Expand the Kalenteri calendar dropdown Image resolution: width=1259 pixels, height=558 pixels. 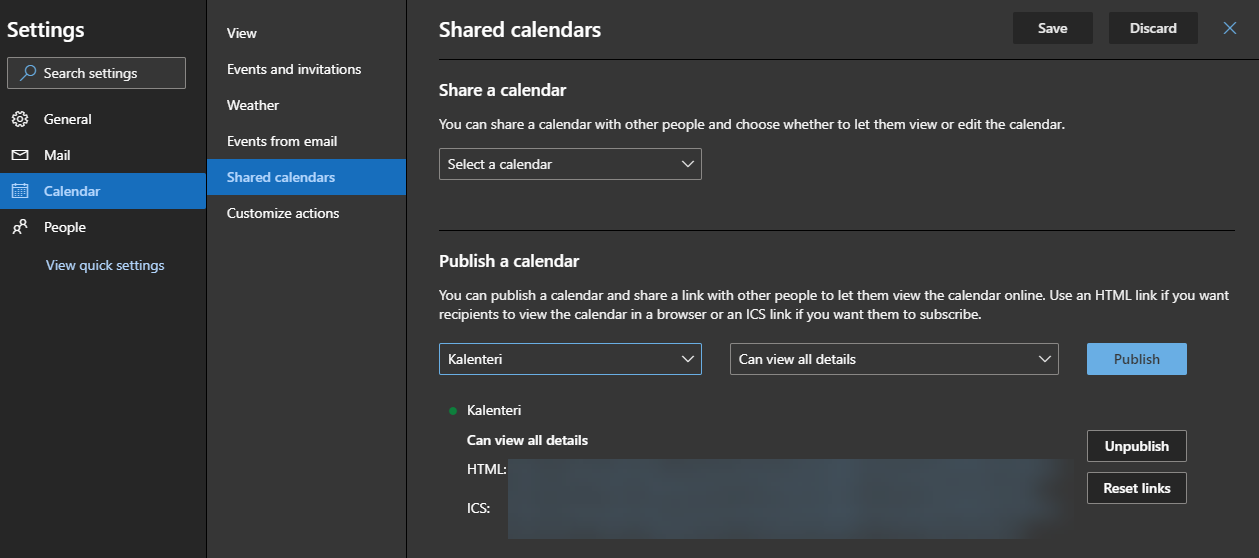tap(570, 359)
